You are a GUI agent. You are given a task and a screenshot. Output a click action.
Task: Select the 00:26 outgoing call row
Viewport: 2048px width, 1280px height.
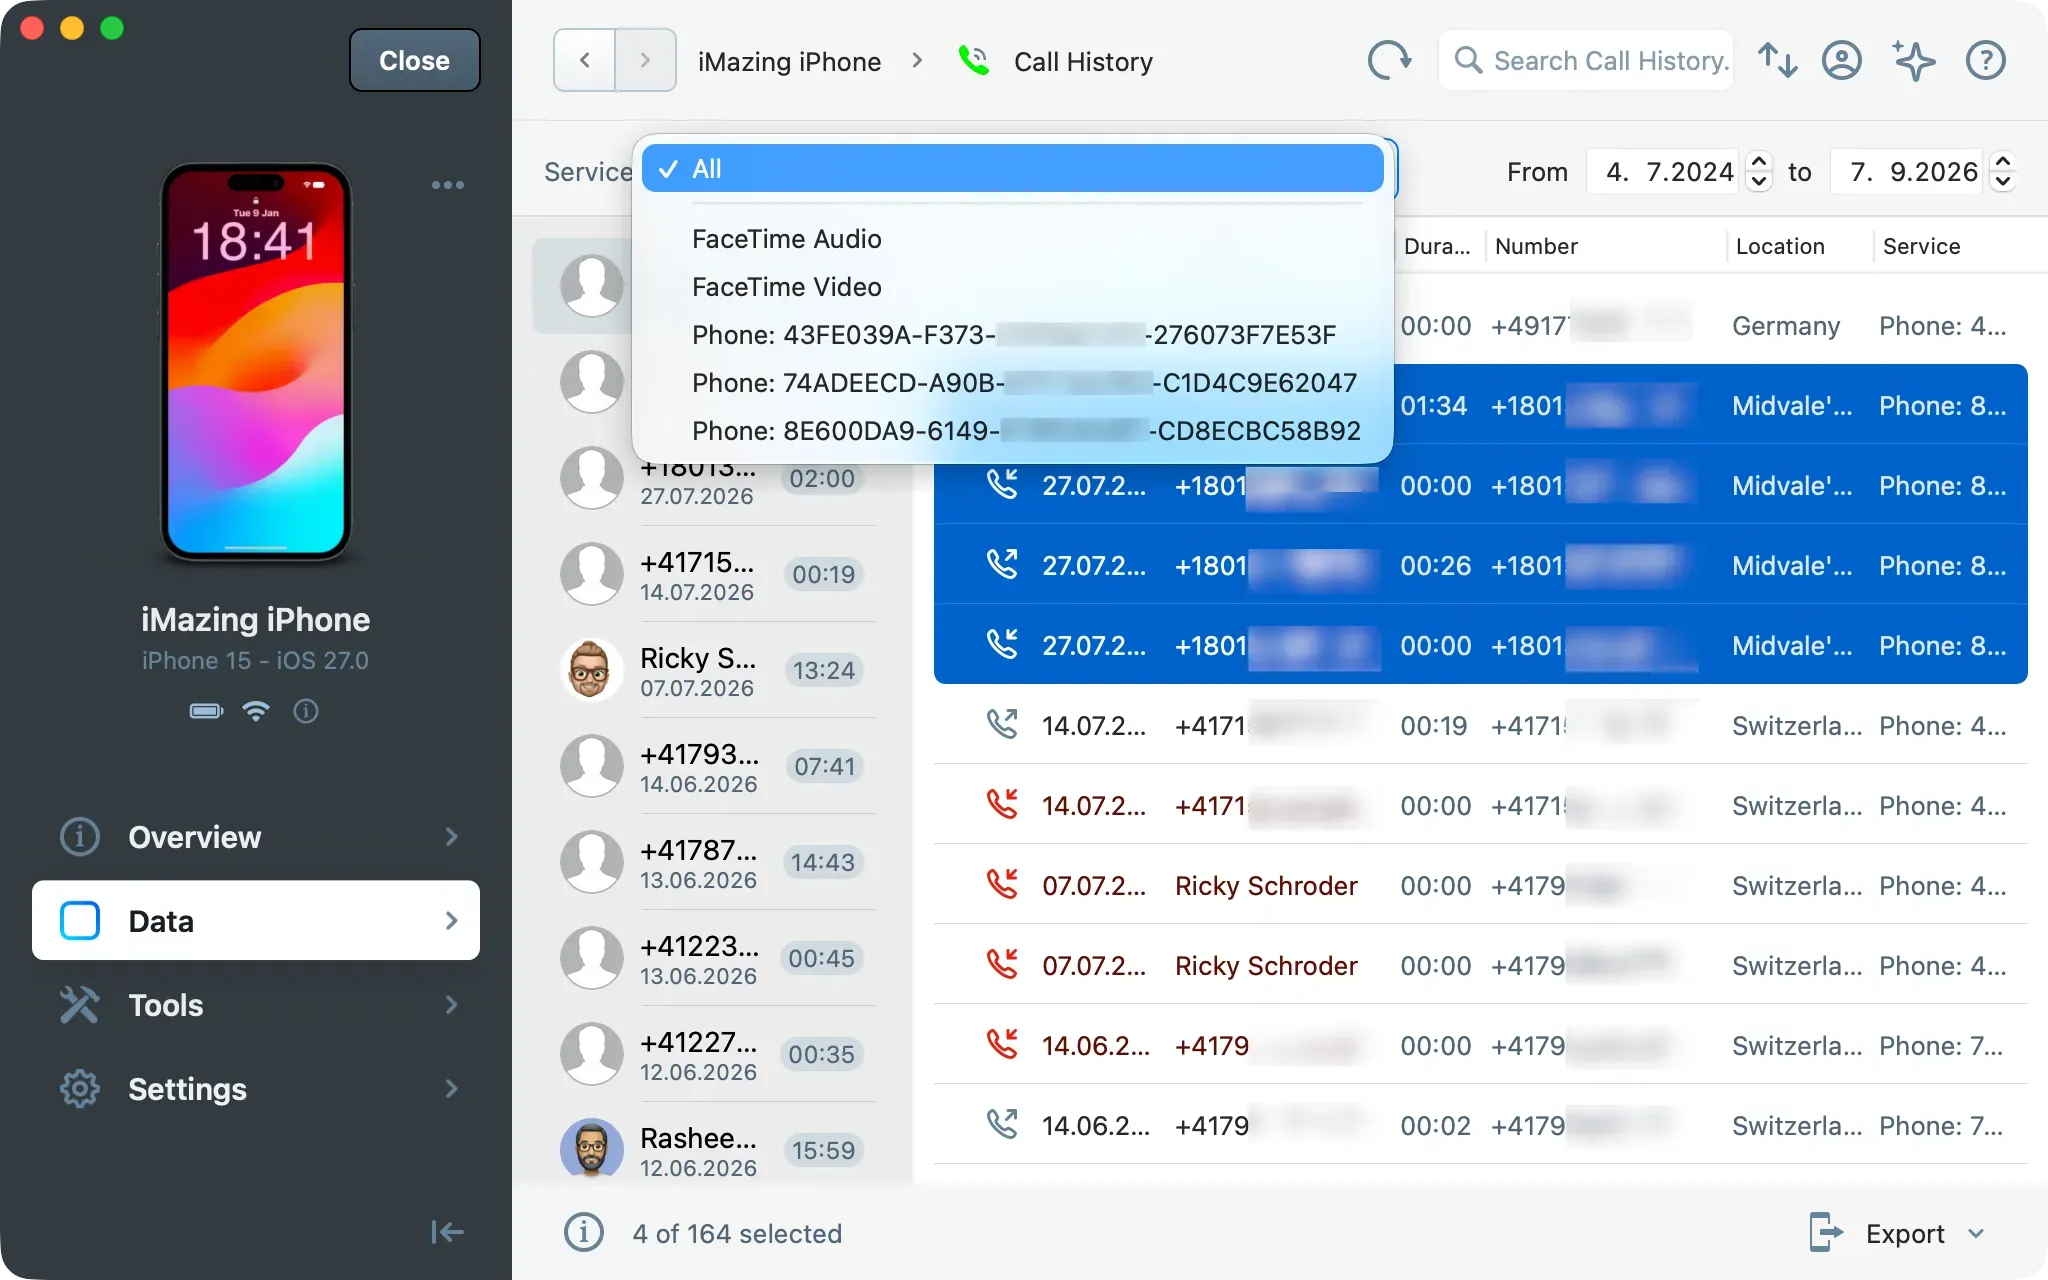(x=1481, y=565)
